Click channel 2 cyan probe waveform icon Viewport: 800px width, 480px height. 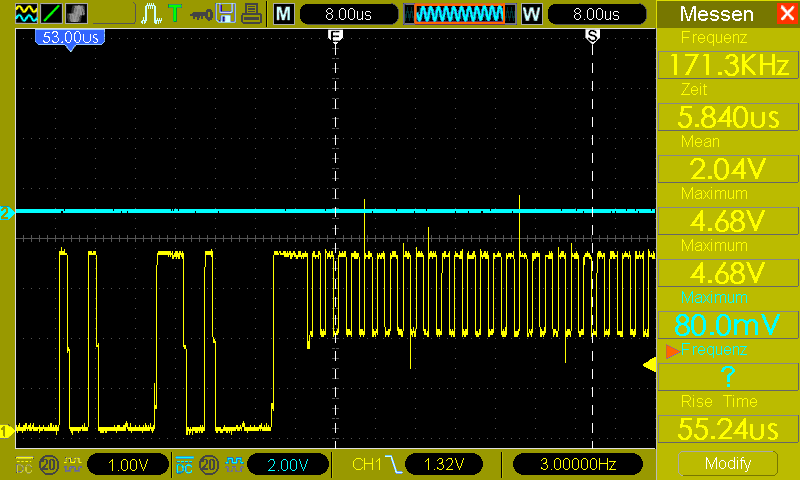[x=234, y=465]
